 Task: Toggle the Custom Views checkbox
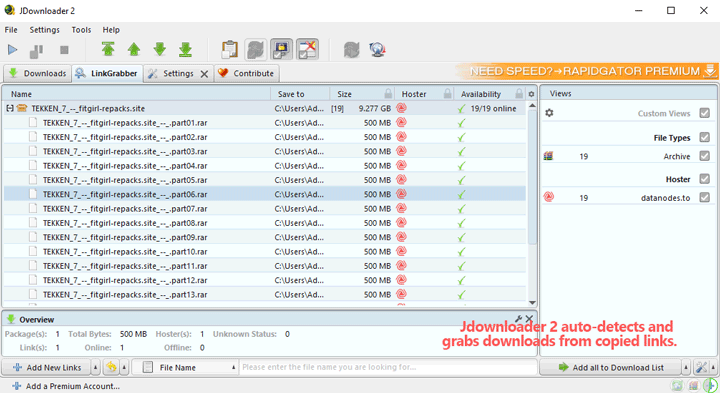704,113
